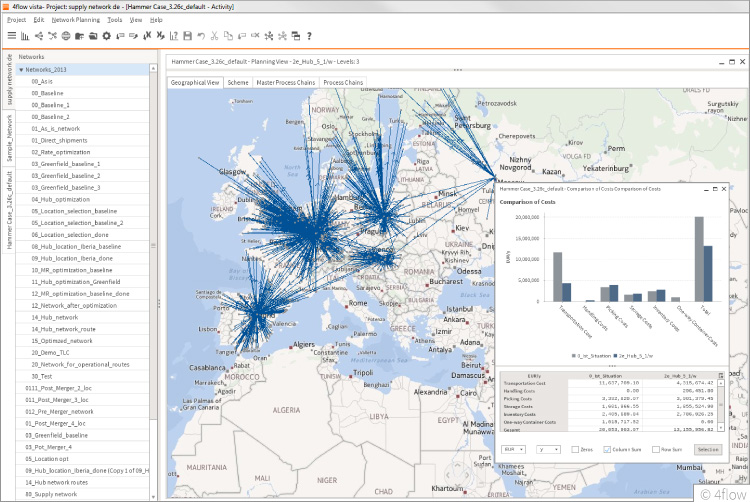Open the EUR currency dropdown
The image size is (750, 502).
[513, 450]
